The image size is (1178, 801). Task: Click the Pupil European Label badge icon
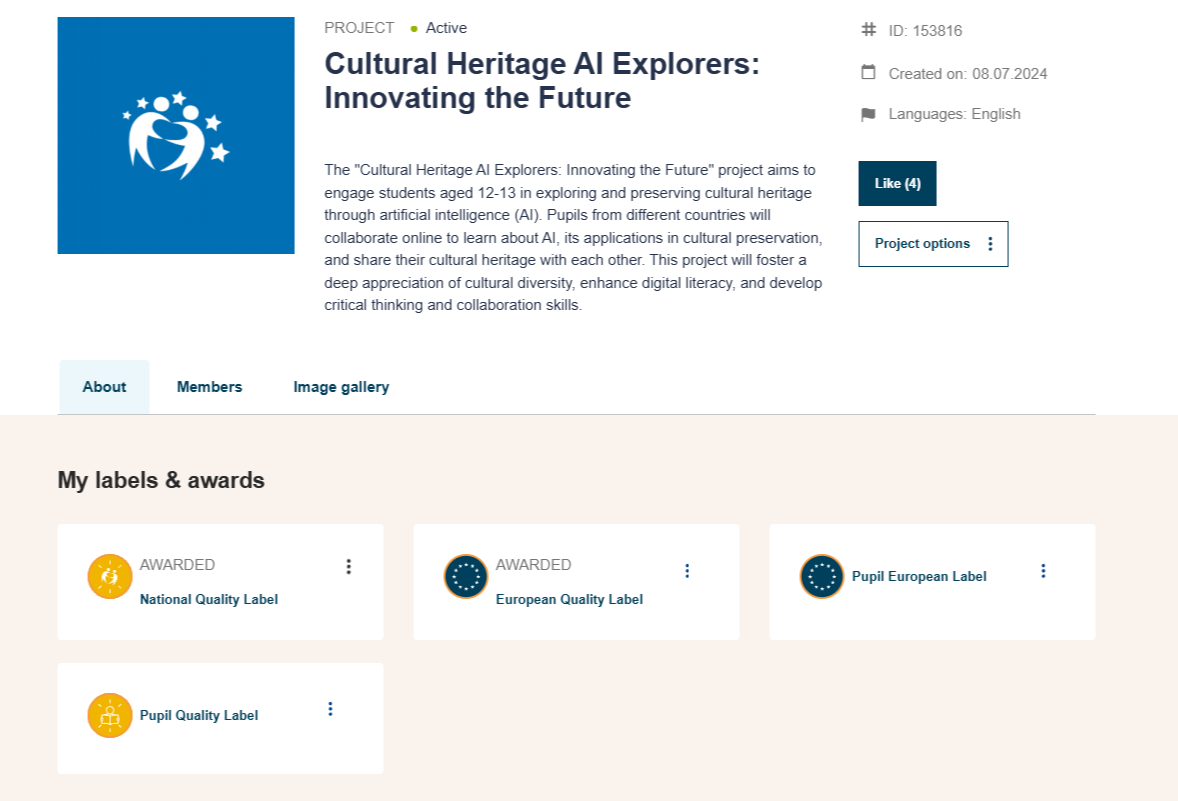pos(822,577)
